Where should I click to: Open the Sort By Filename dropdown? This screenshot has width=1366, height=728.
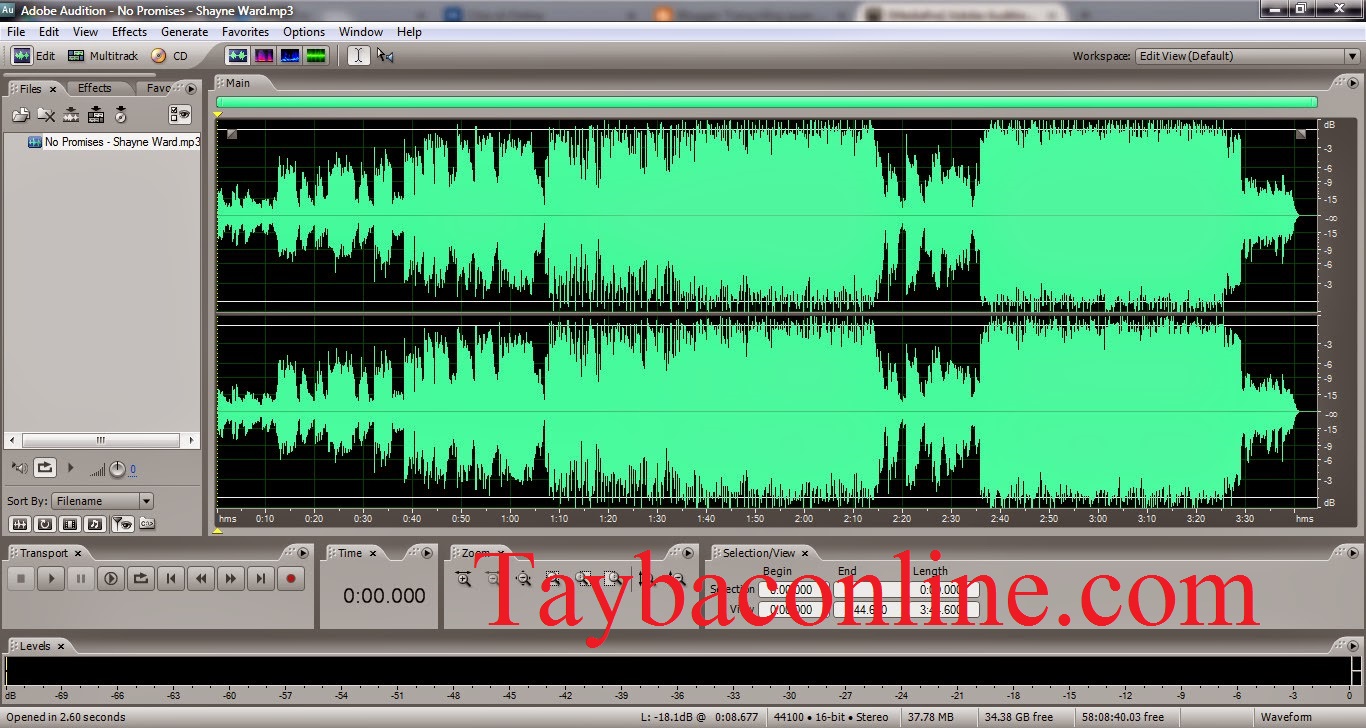pyautogui.click(x=103, y=501)
